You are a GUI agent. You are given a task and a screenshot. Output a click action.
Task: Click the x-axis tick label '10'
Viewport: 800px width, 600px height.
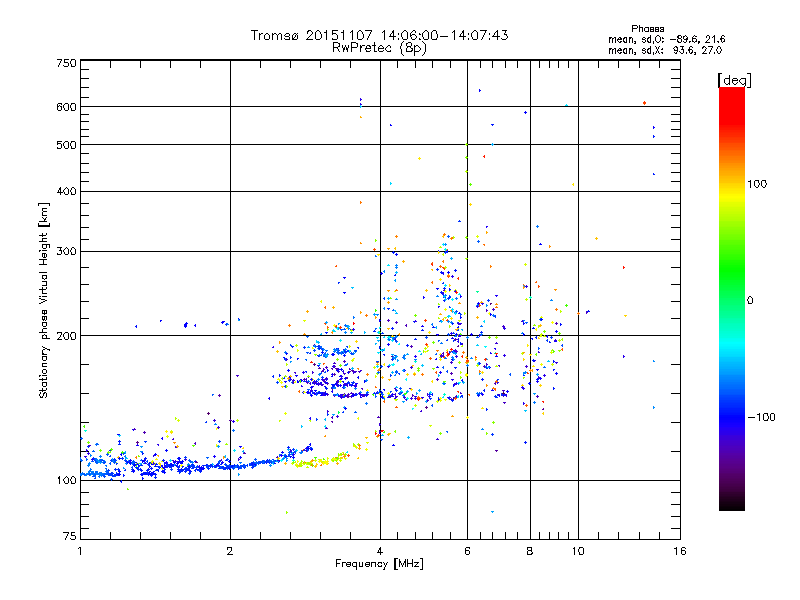coord(578,551)
